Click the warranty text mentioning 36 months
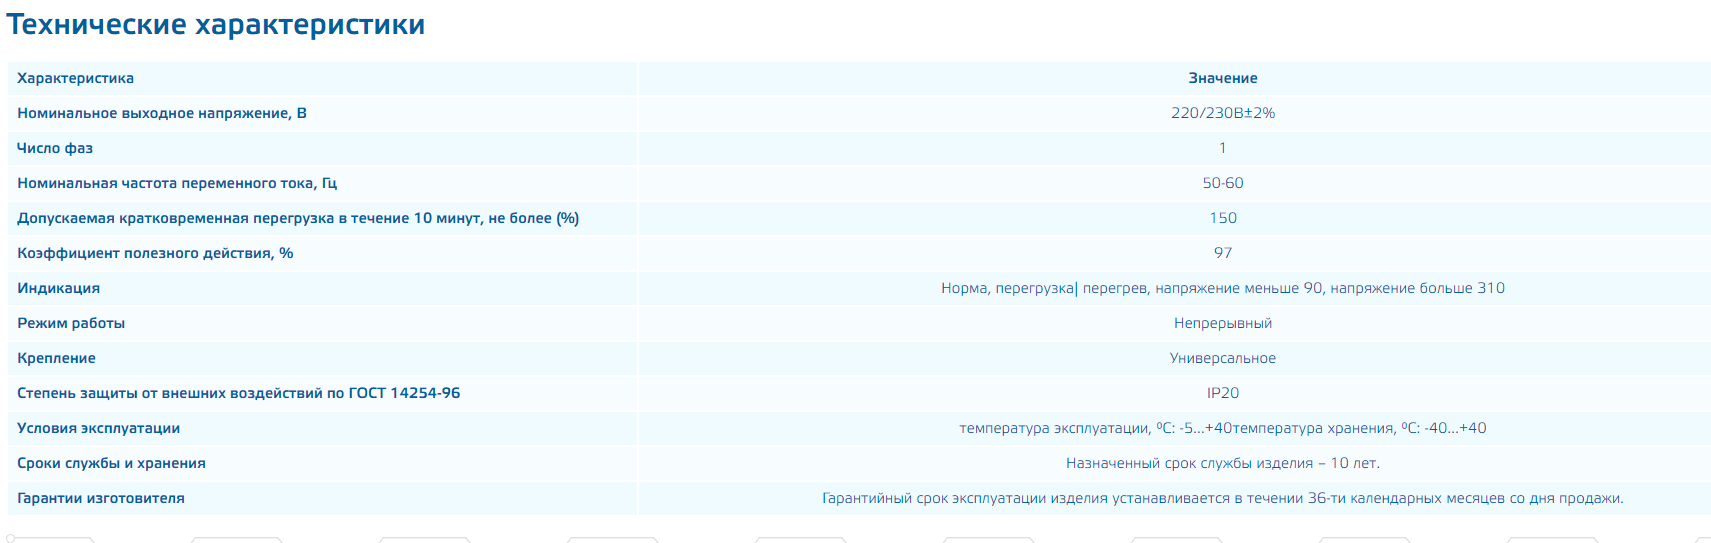 pos(1222,498)
